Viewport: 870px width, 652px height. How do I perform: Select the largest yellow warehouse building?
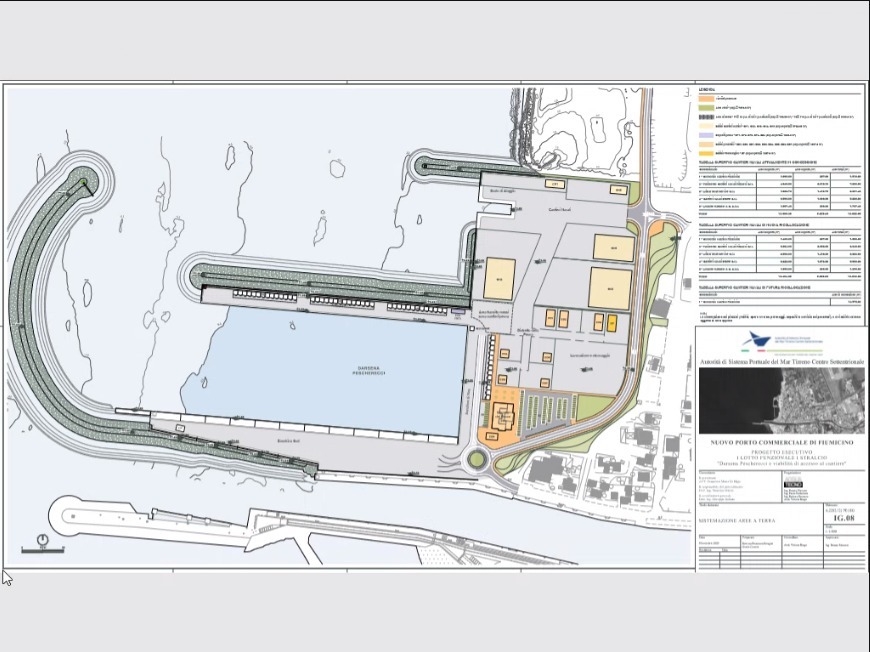click(610, 288)
